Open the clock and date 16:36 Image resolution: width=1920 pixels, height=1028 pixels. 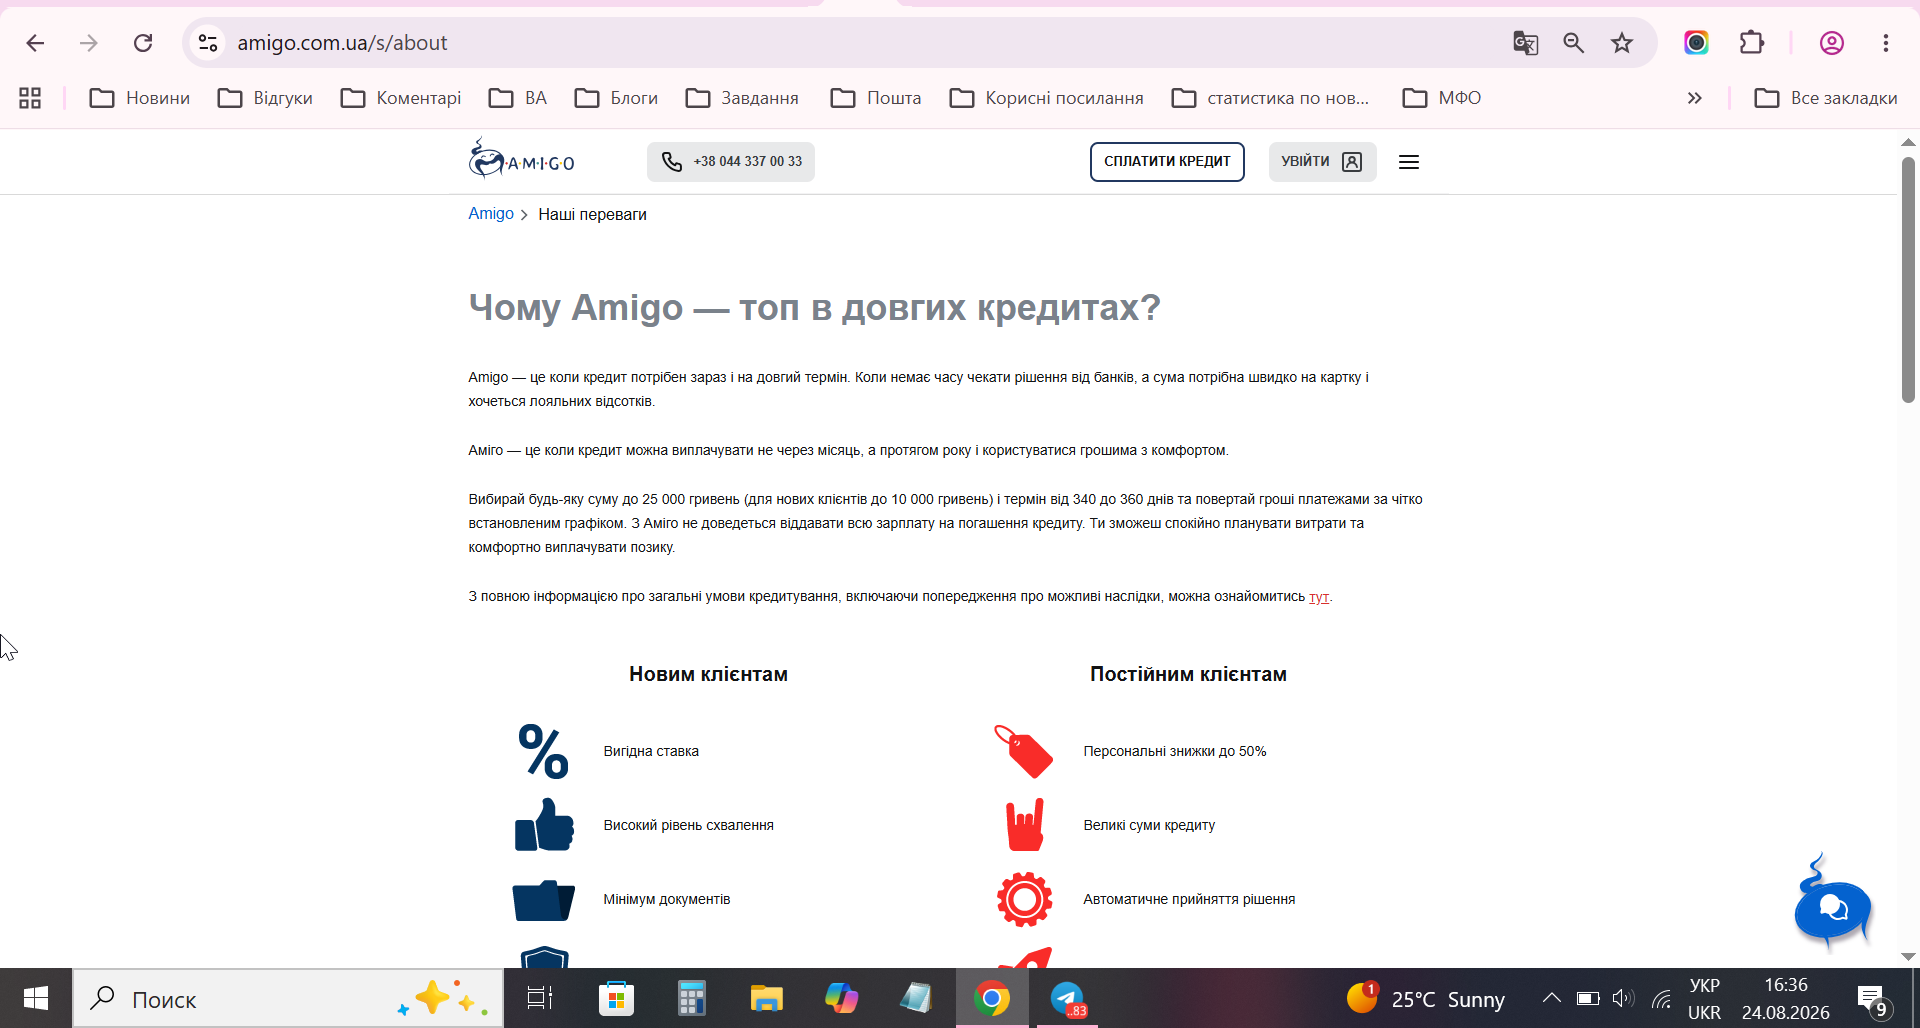(x=1786, y=998)
